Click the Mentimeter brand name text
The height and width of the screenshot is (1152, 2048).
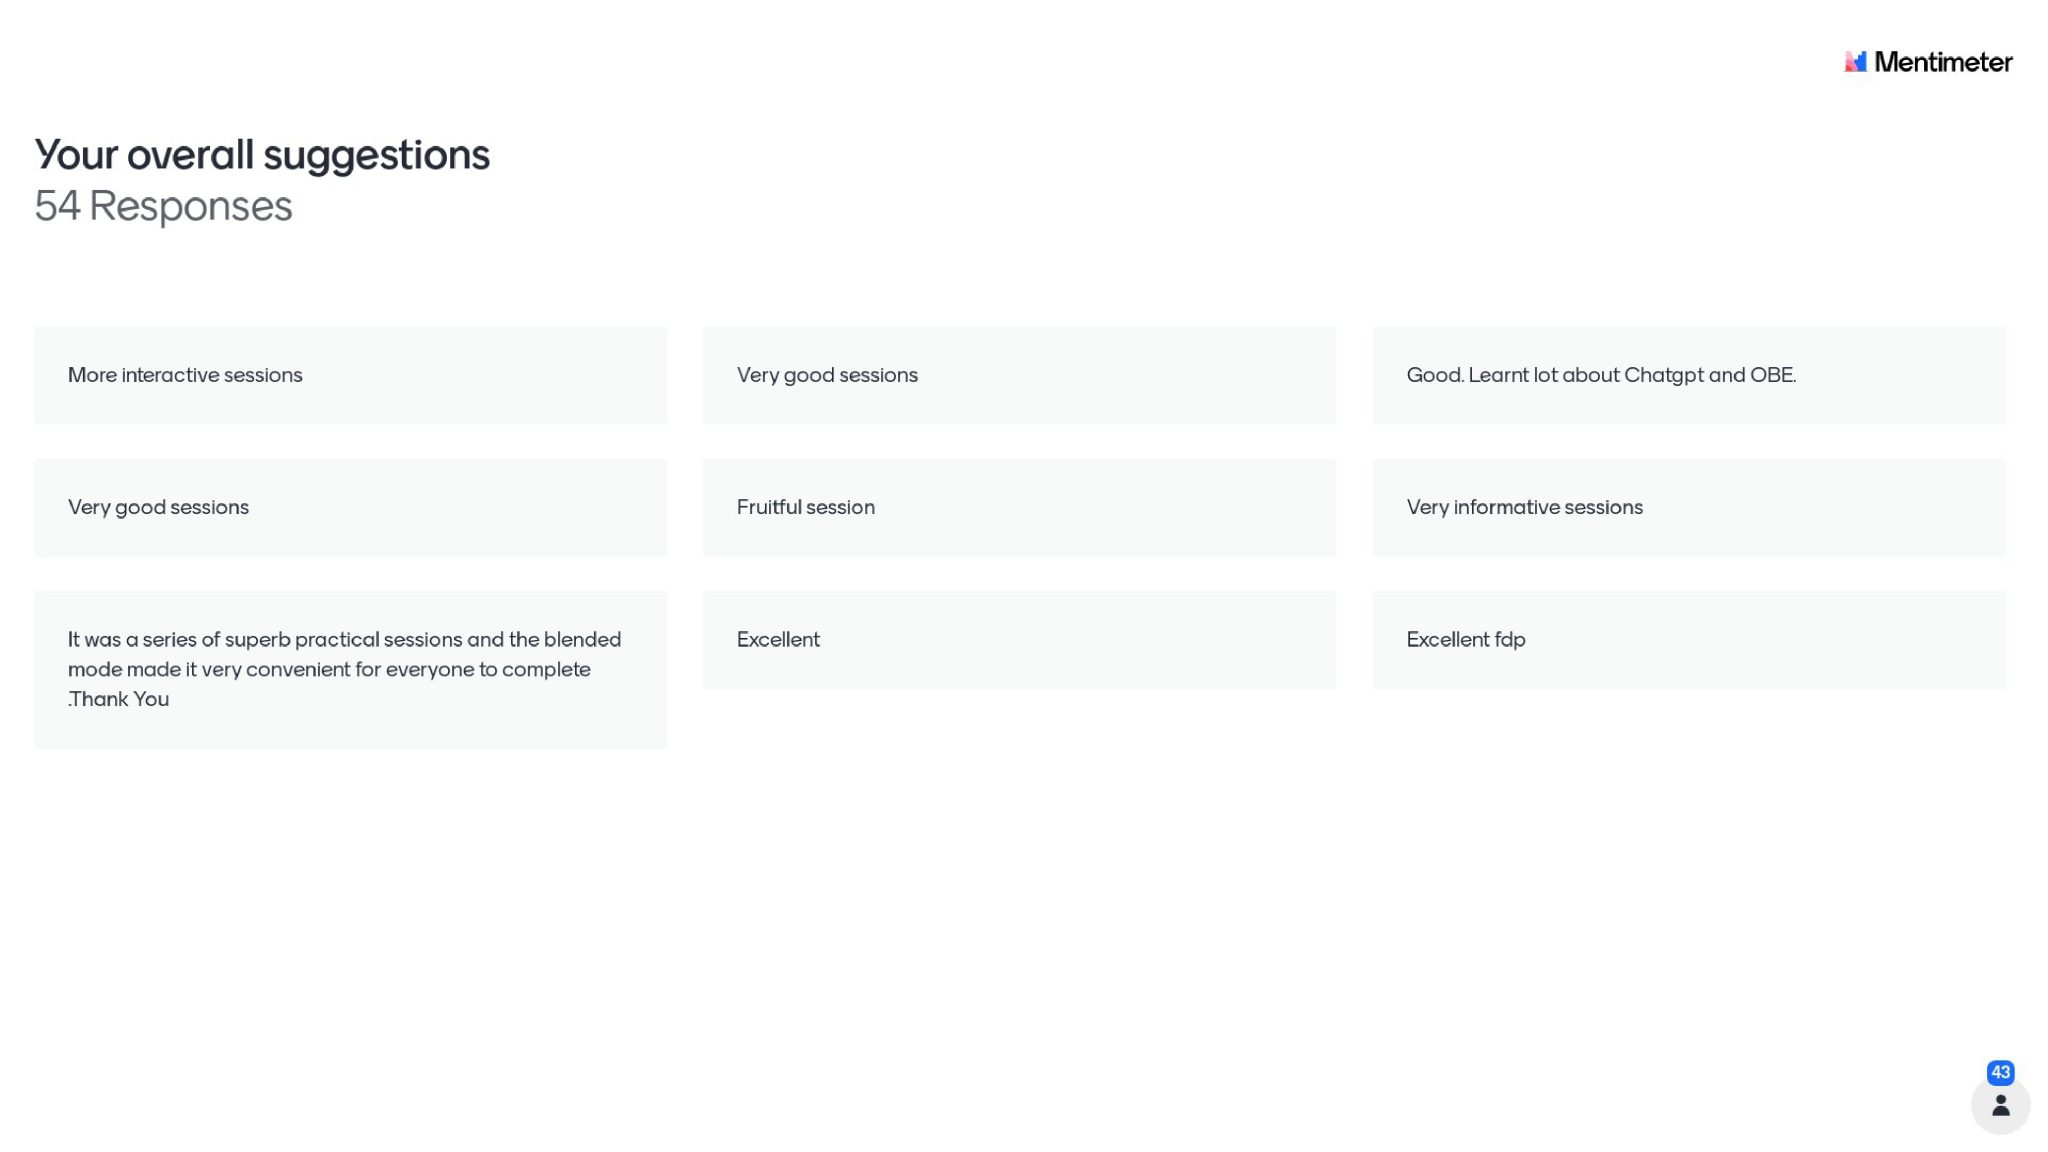[1942, 62]
